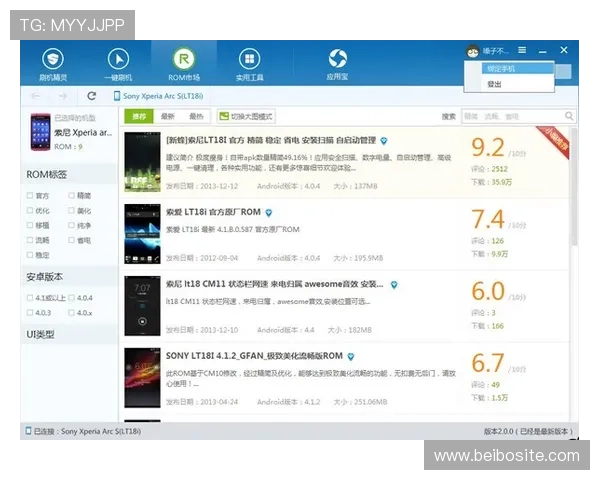
Task: Open the 一键刷机 one-click flash section
Action: point(118,64)
